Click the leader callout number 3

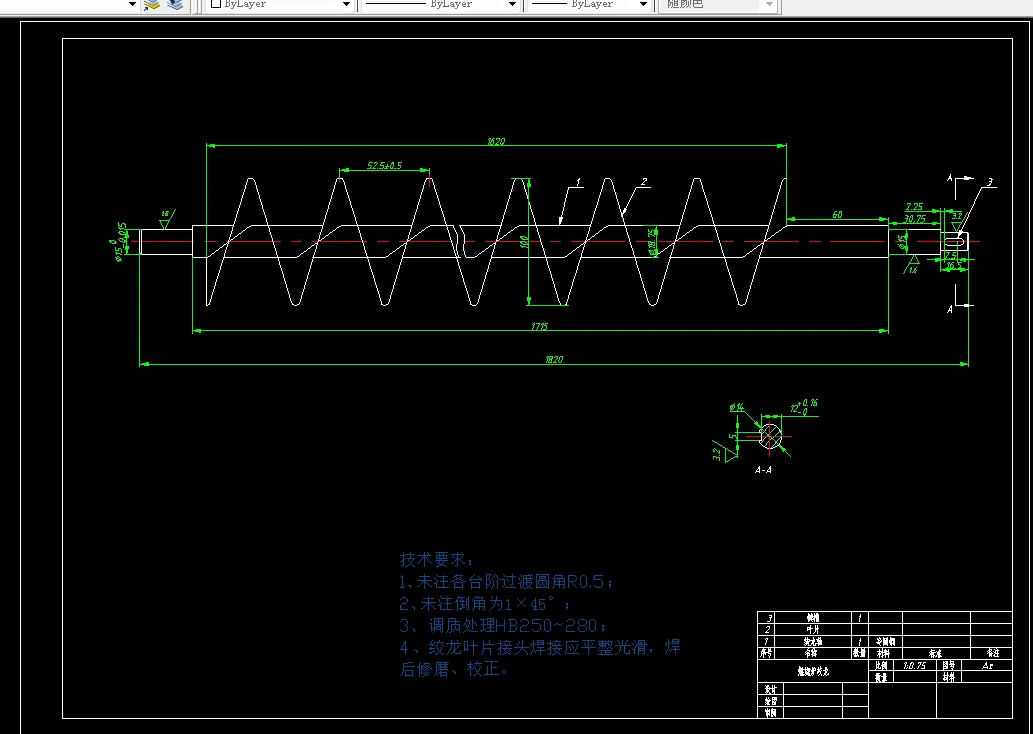[990, 182]
